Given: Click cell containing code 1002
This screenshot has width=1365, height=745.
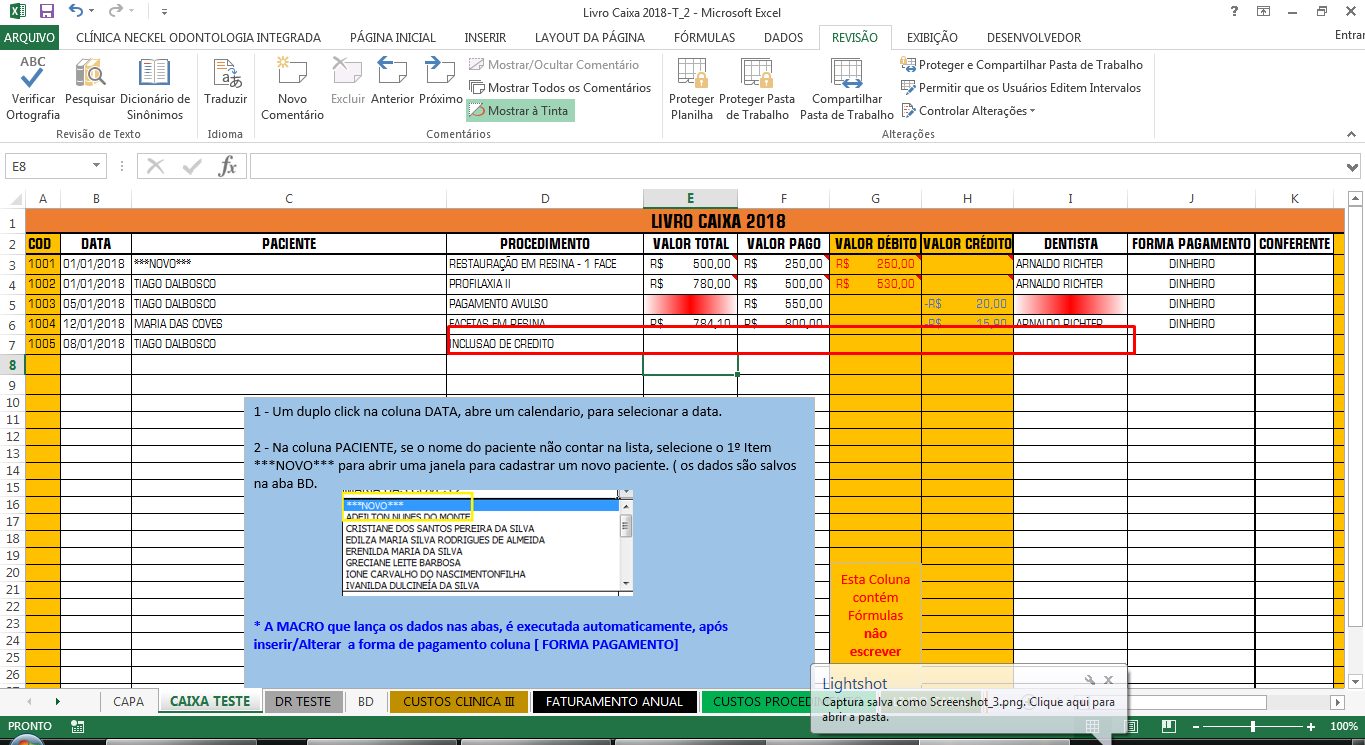Looking at the screenshot, I should (43, 284).
